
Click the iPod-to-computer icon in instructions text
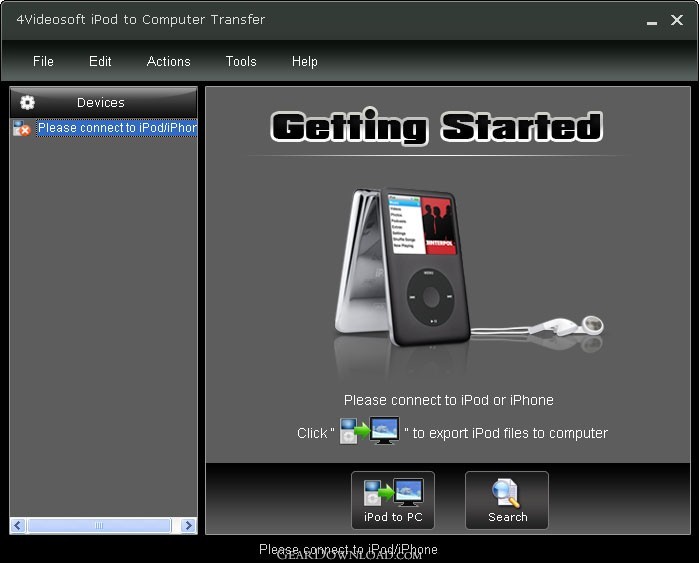[369, 431]
